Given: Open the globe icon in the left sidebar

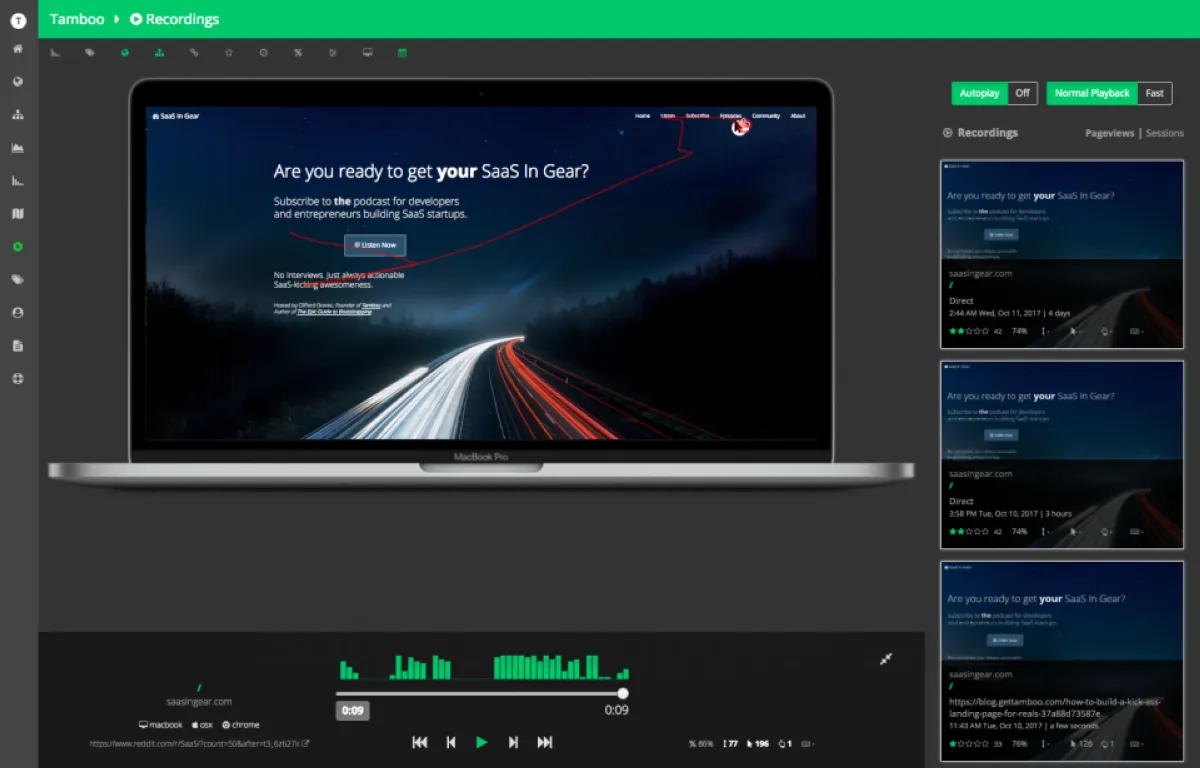Looking at the screenshot, I should pos(18,82).
